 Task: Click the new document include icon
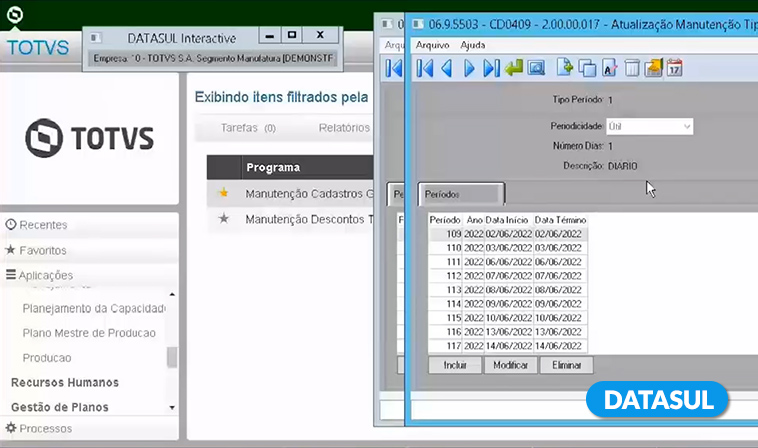(565, 68)
